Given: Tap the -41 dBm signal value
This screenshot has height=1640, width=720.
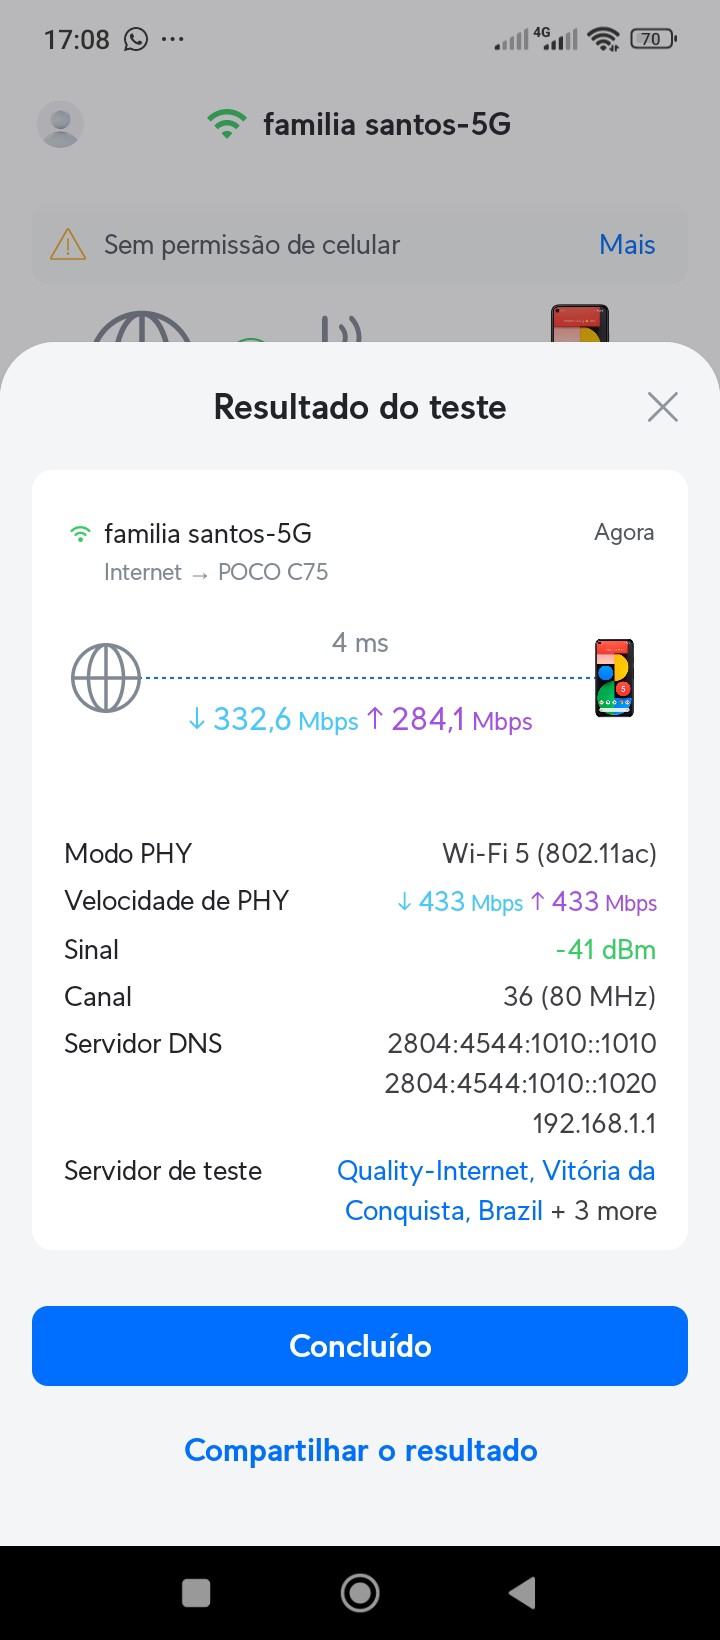Looking at the screenshot, I should click(x=606, y=949).
